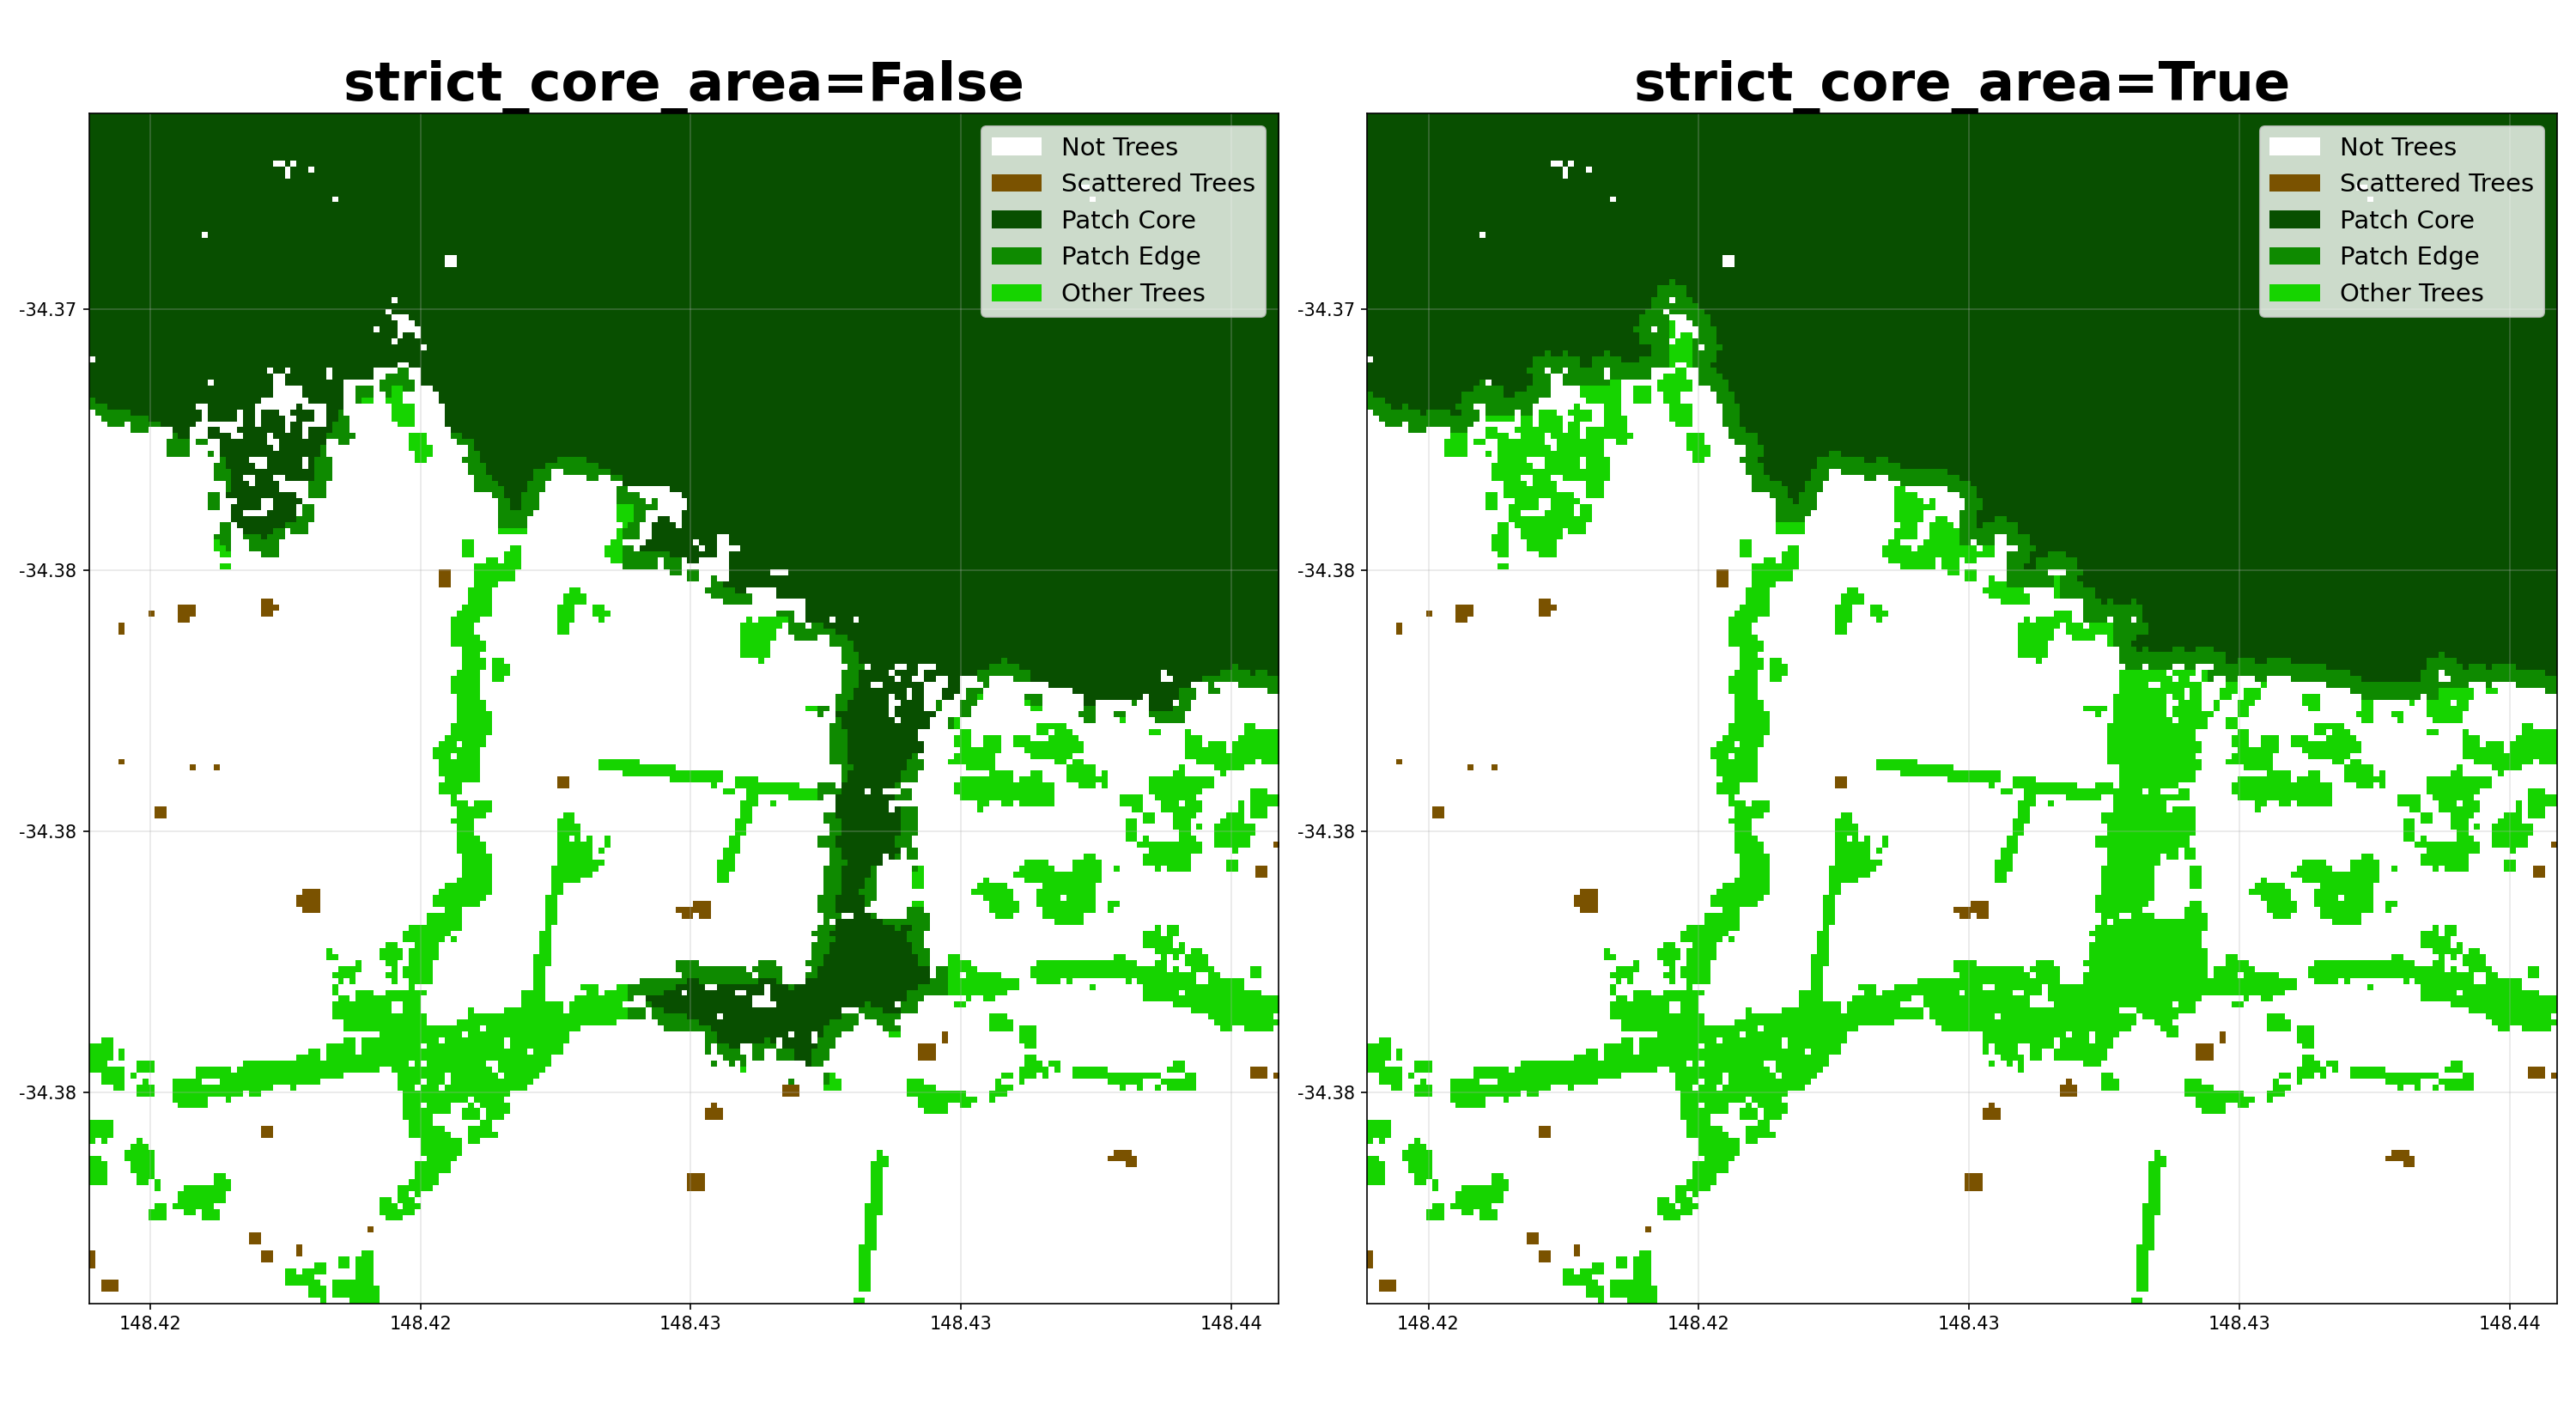2576x1417 pixels.
Task: Click the Patch Edge label in right legend
Action: click(2409, 256)
